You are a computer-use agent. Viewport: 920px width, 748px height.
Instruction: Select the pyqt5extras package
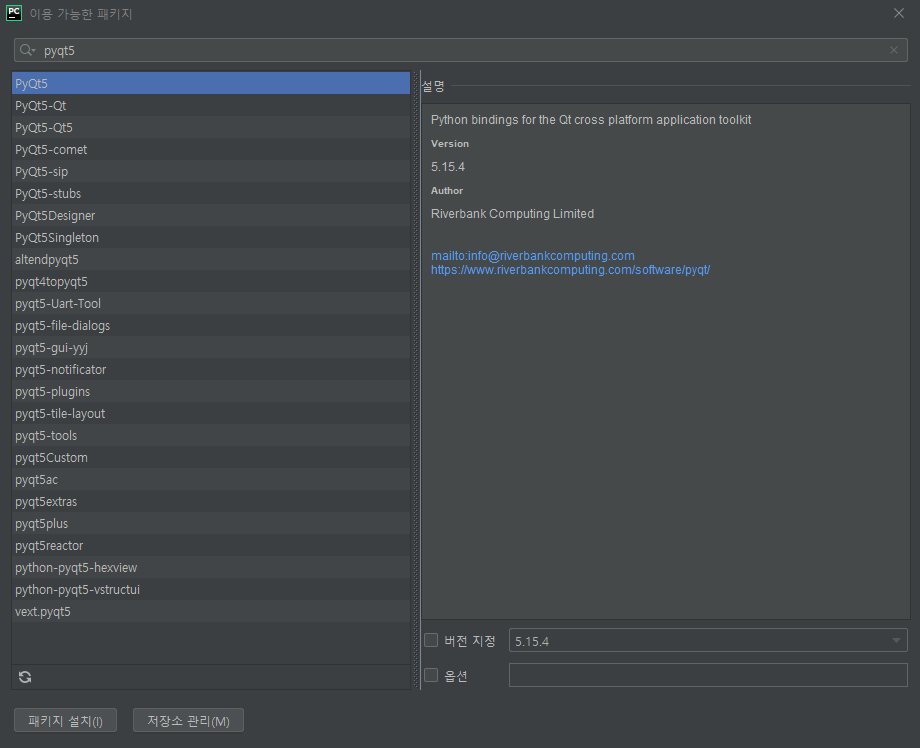[211, 502]
